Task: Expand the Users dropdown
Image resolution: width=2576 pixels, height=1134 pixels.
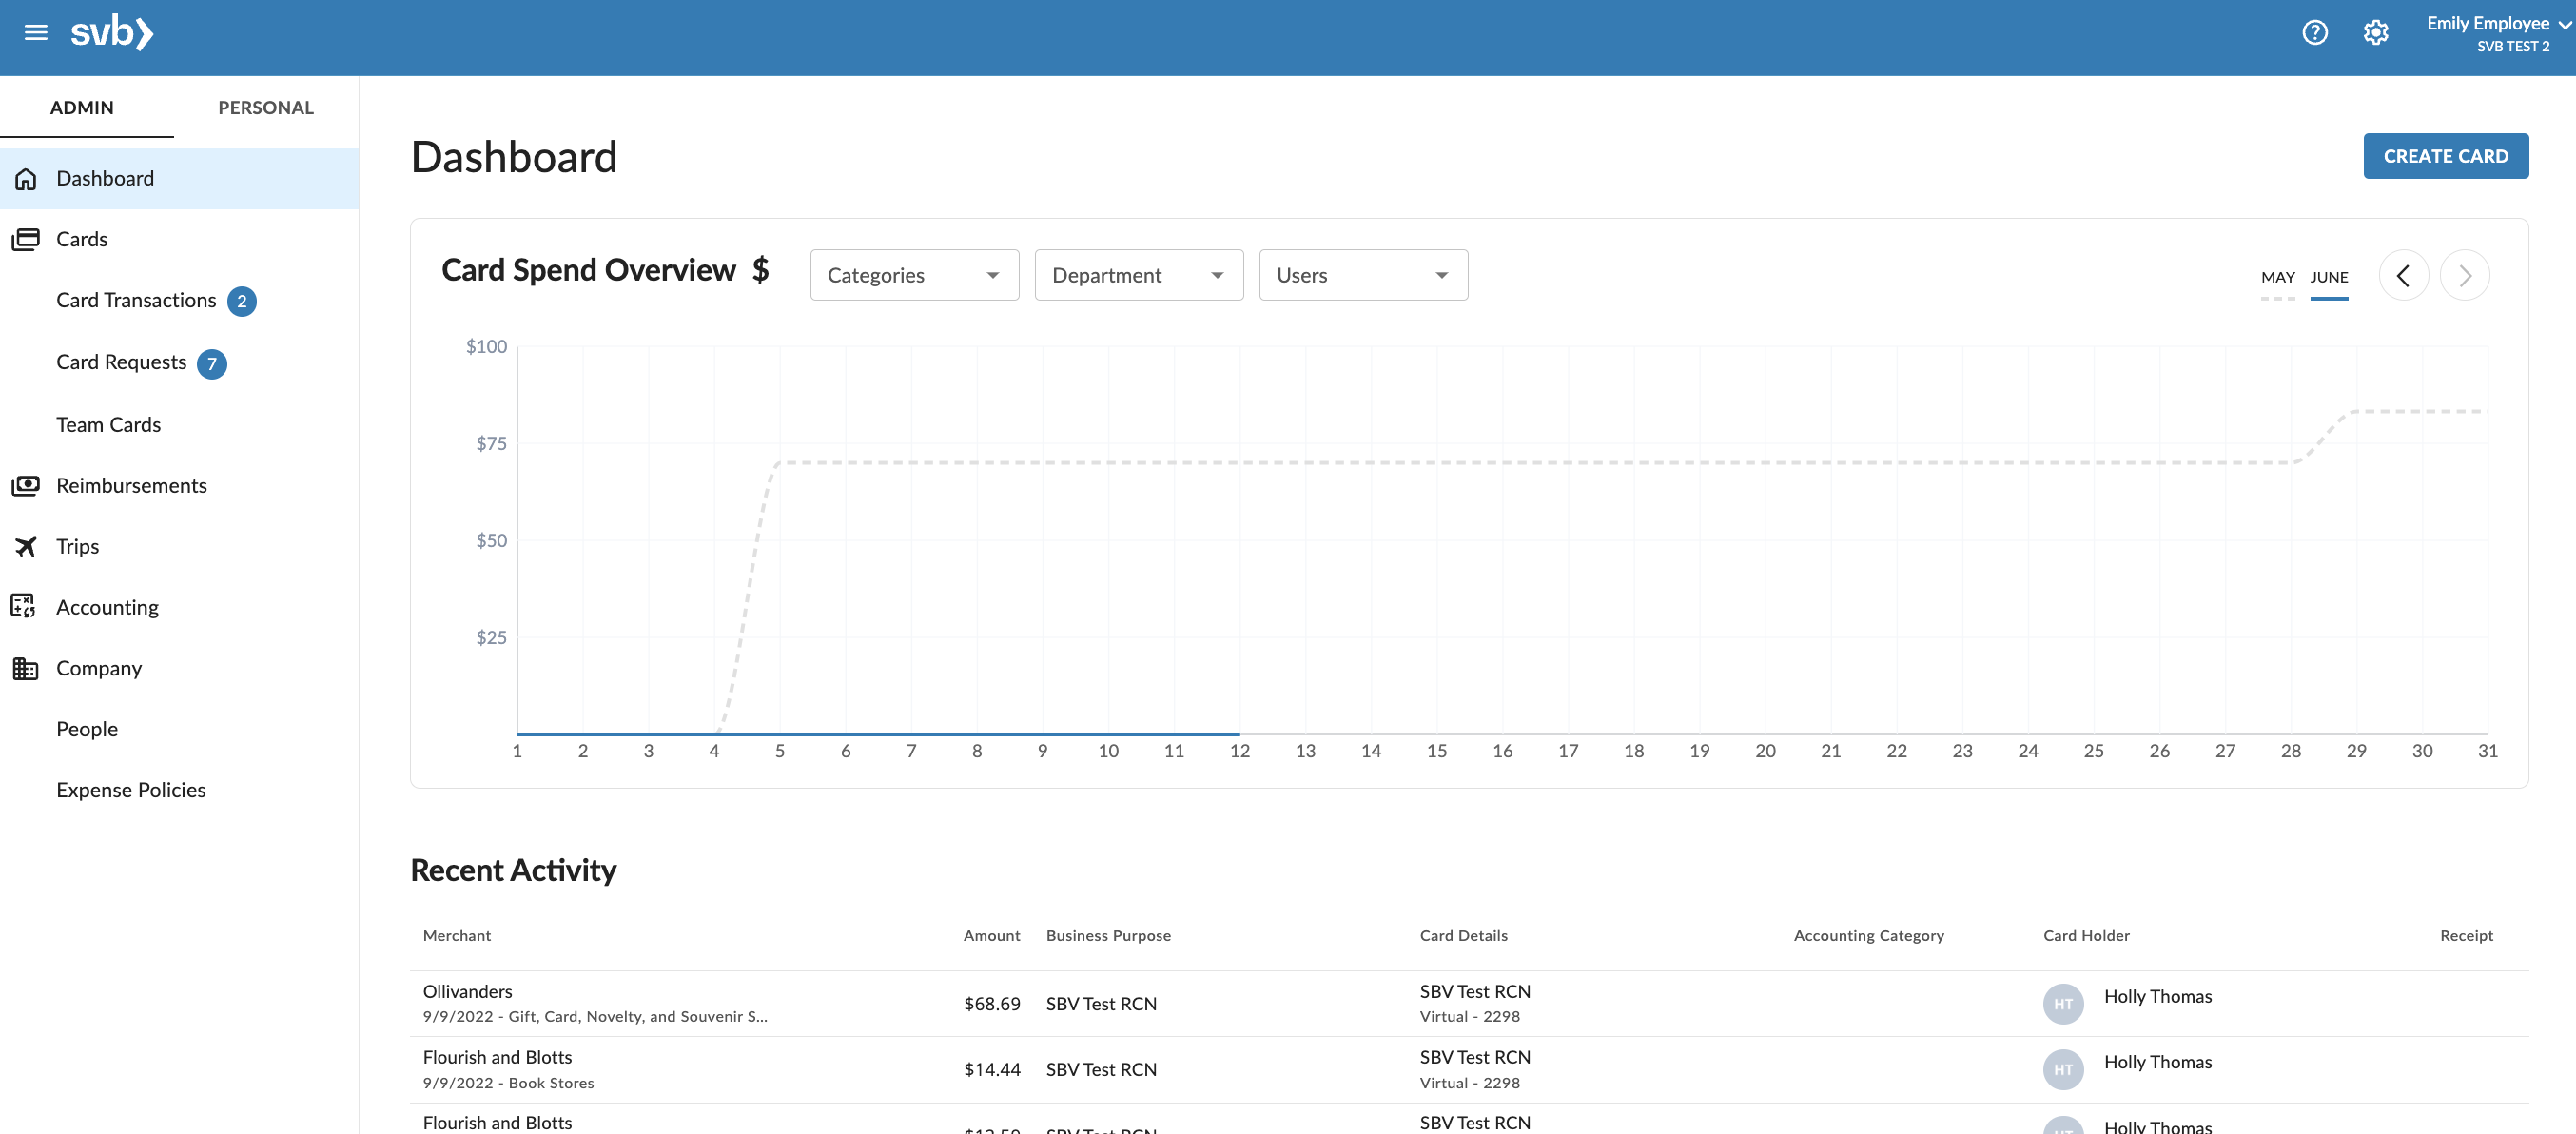Action: tap(1363, 276)
